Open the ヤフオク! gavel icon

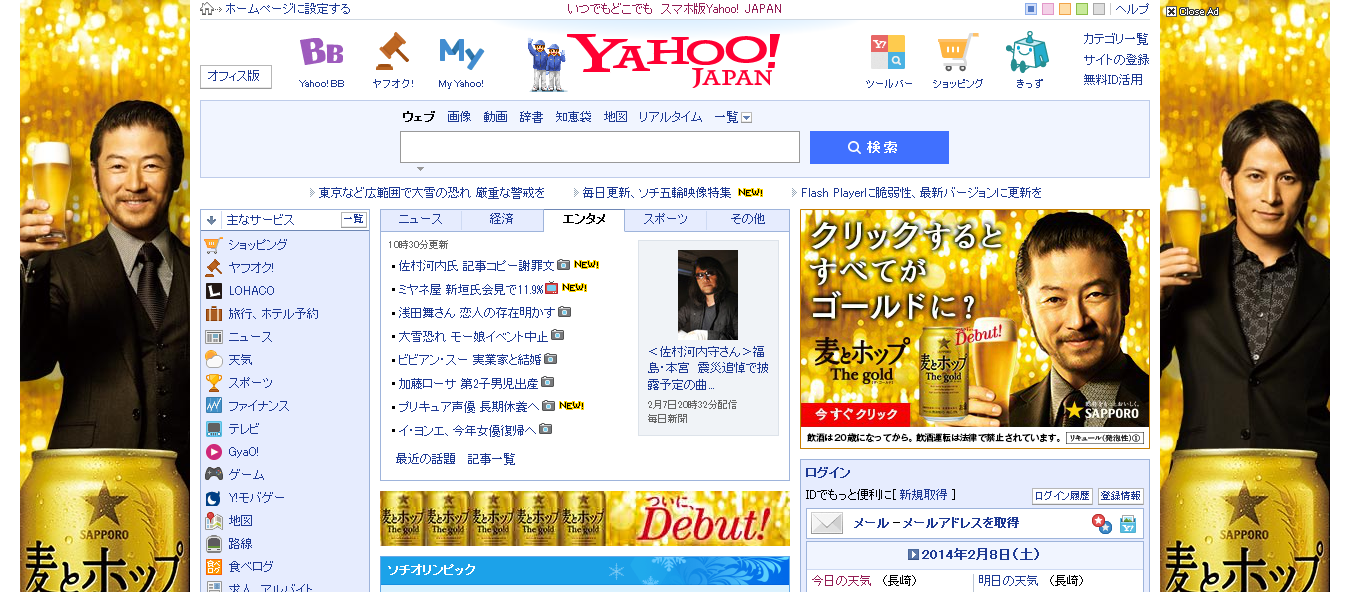[392, 52]
